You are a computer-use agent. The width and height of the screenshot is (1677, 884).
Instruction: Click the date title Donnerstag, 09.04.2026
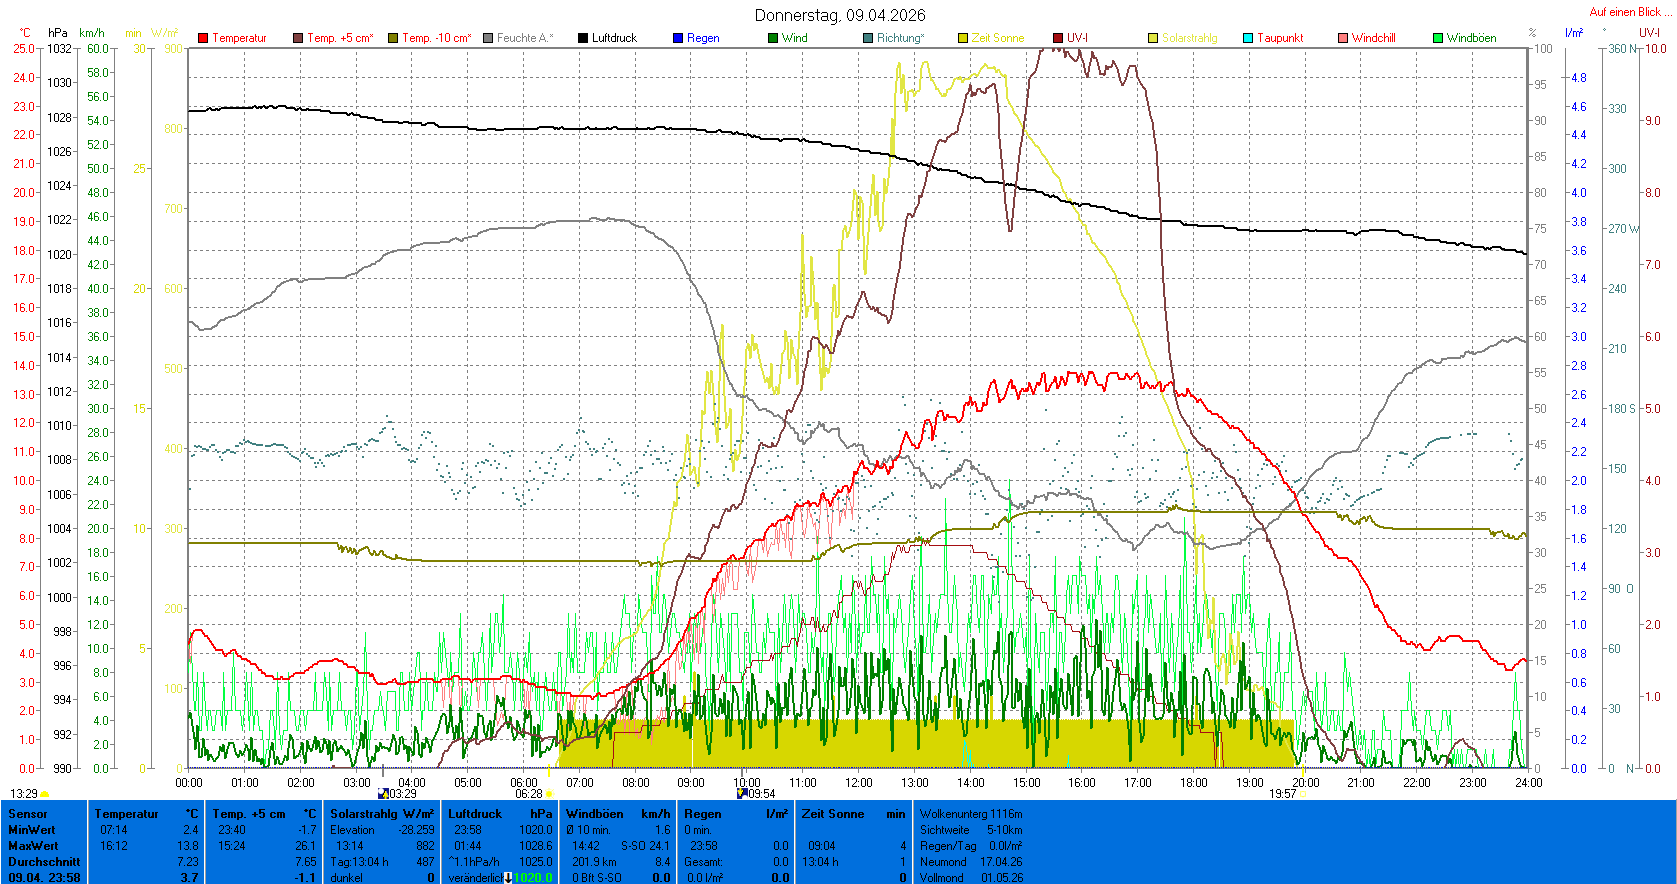tap(839, 15)
